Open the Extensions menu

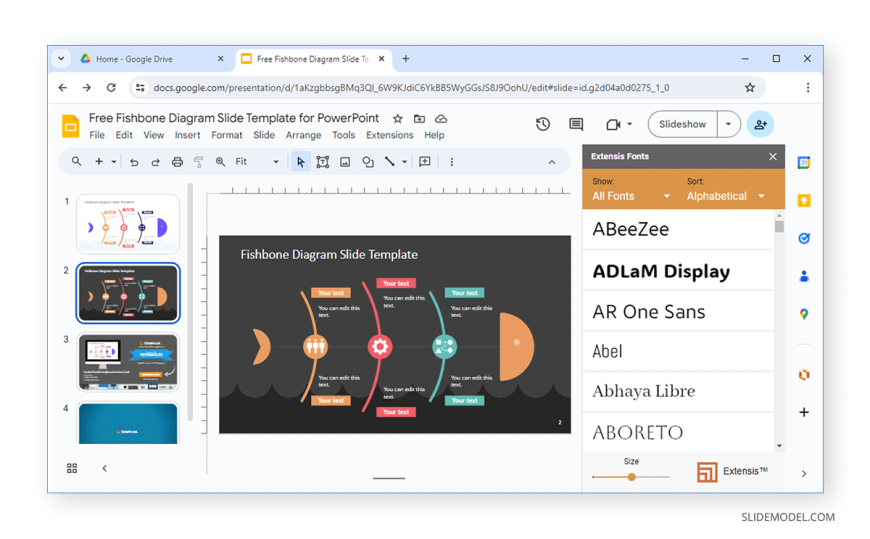390,135
